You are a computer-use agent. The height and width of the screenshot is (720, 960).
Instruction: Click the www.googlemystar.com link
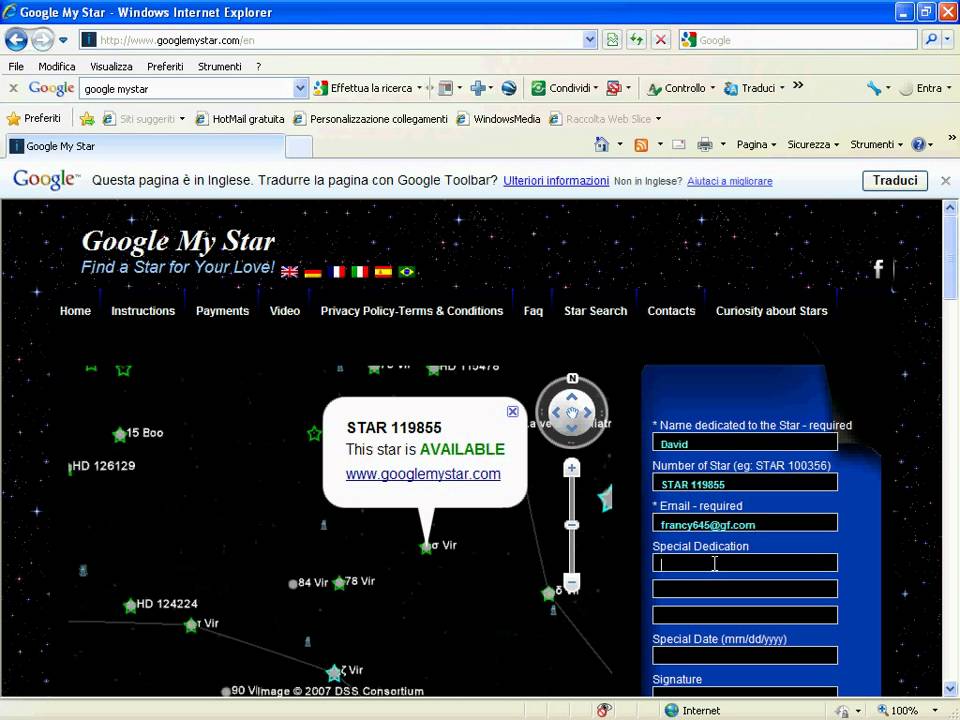coord(423,474)
